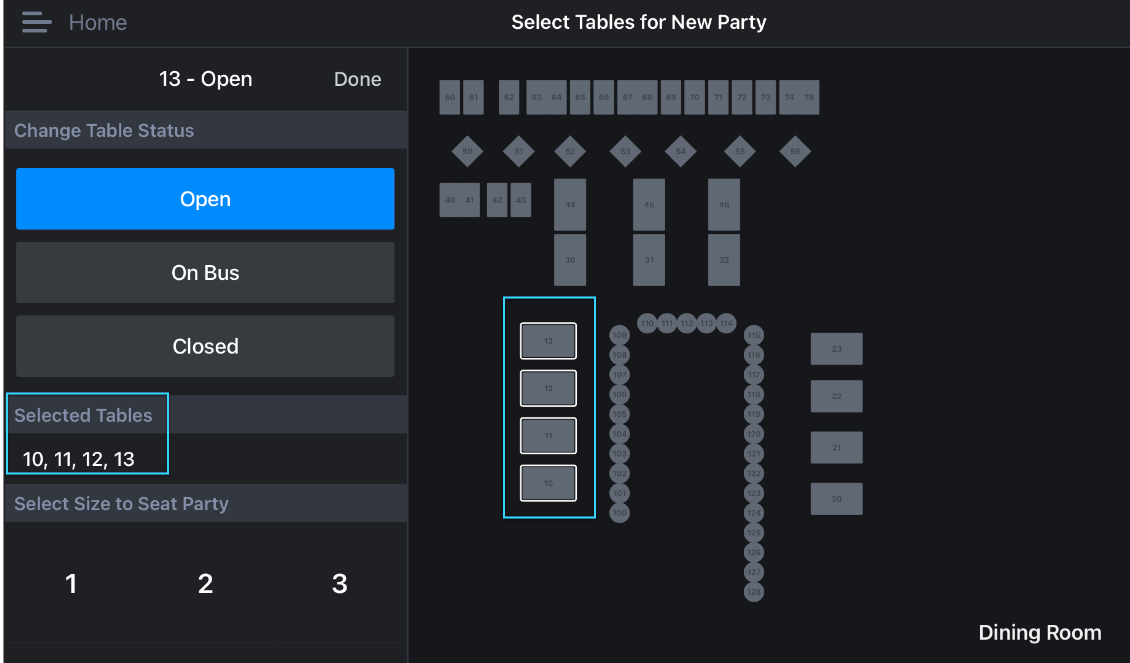Select round bar seat 112

(687, 323)
